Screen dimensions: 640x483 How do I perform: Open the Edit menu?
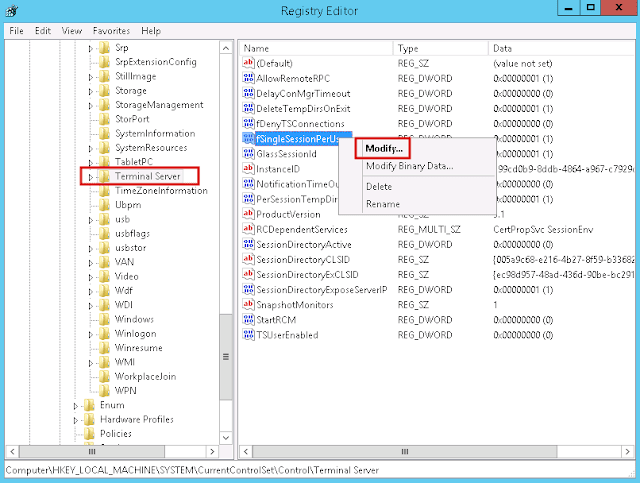point(42,31)
